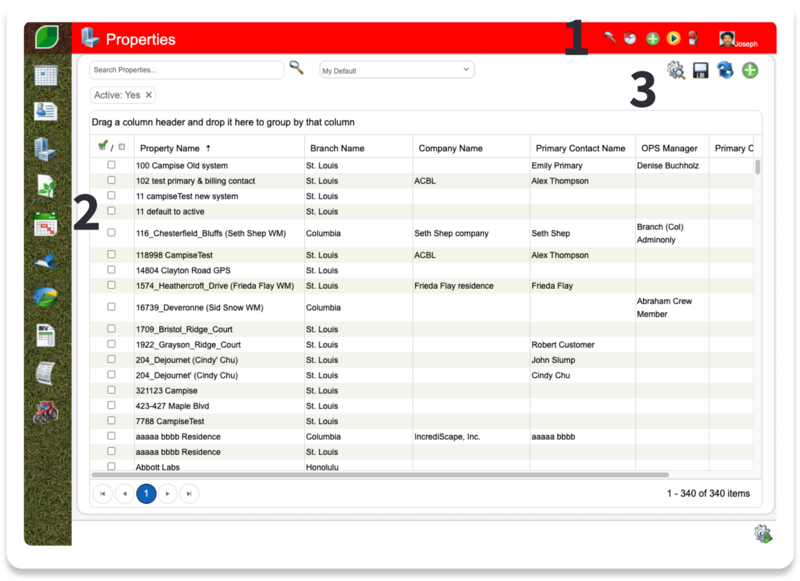Click the gear with magnifier filter icon
The image size is (800, 581).
click(x=676, y=70)
